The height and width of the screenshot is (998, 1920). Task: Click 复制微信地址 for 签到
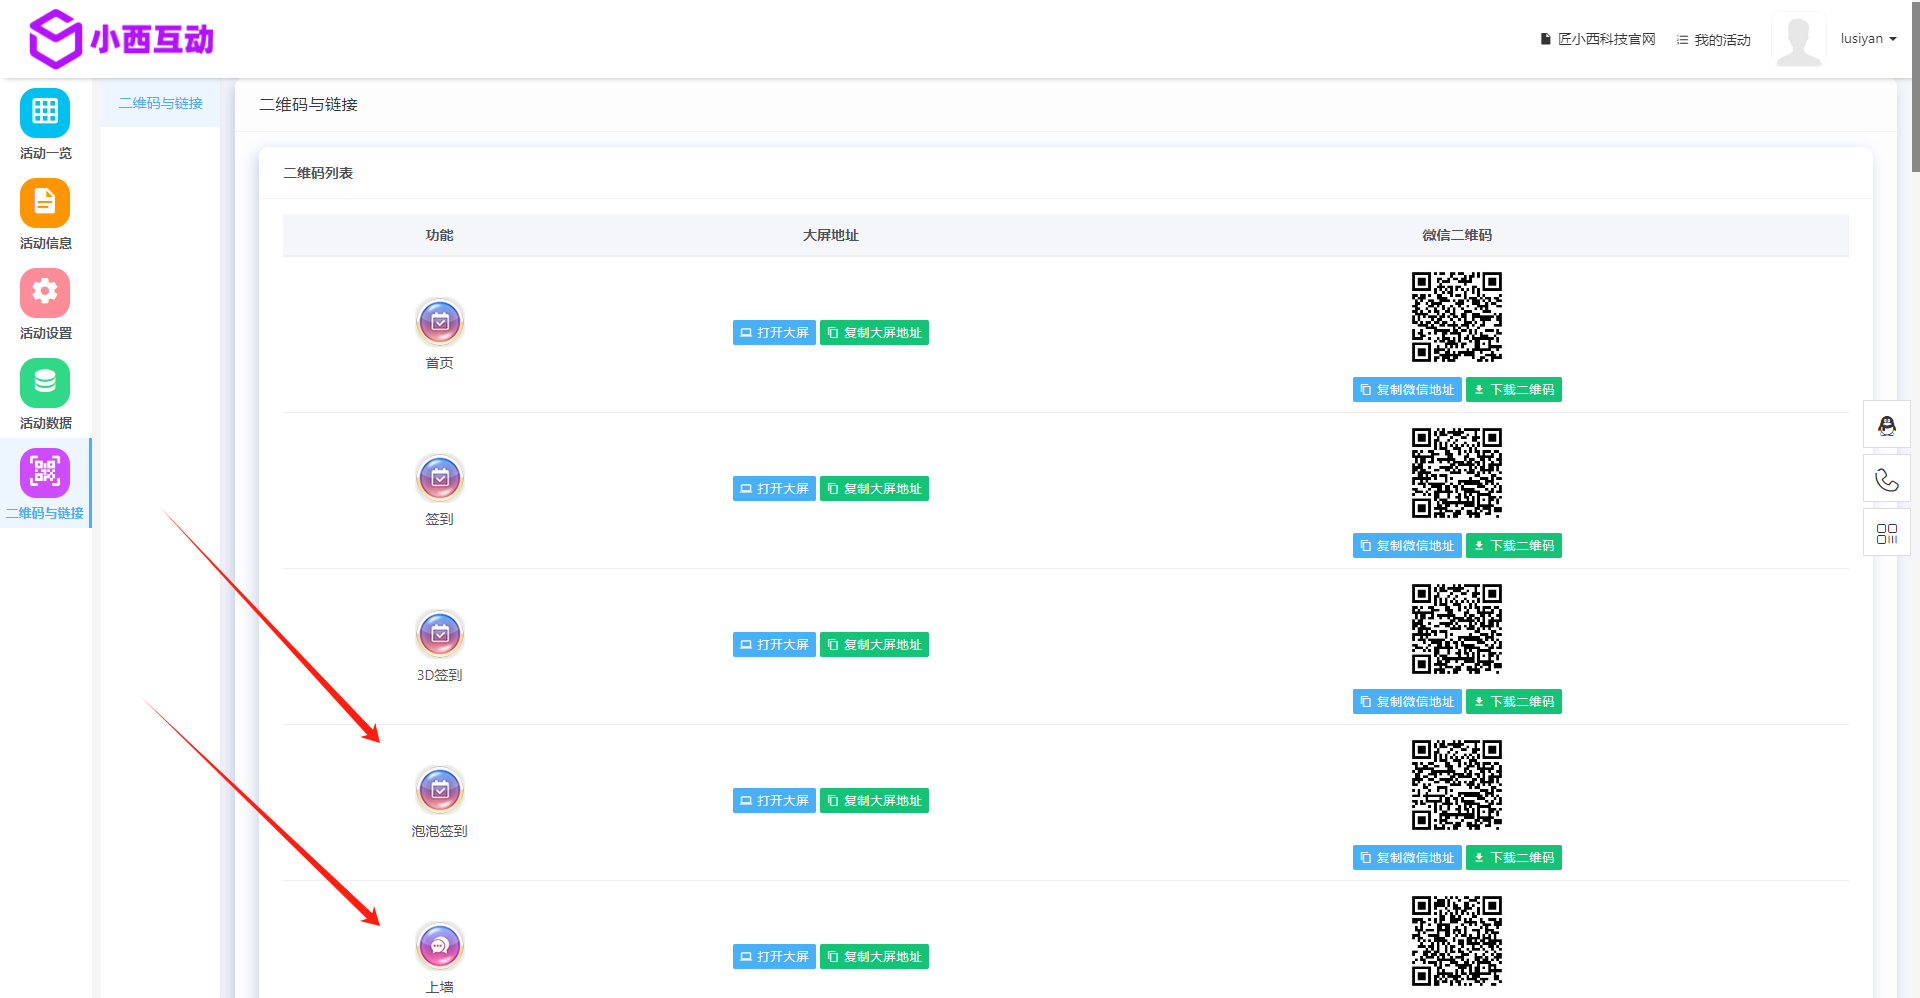(1407, 546)
